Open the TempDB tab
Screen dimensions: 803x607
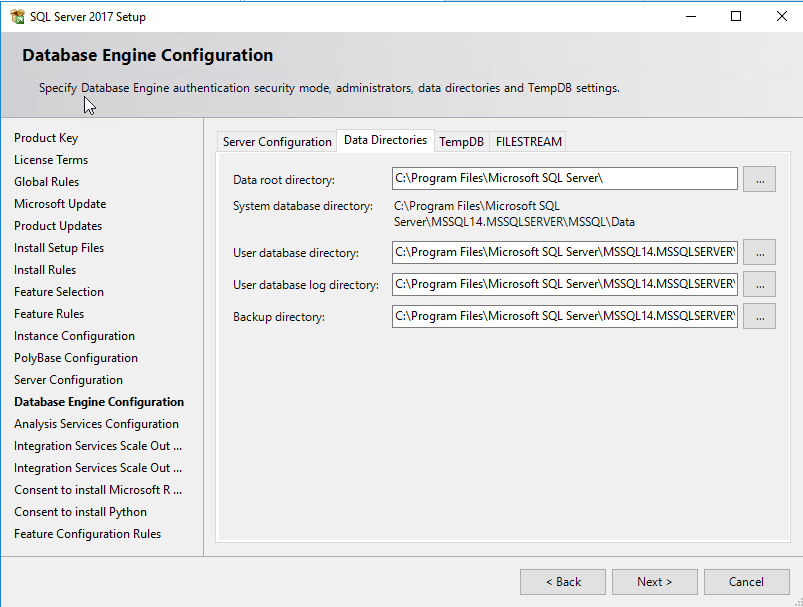pos(461,142)
